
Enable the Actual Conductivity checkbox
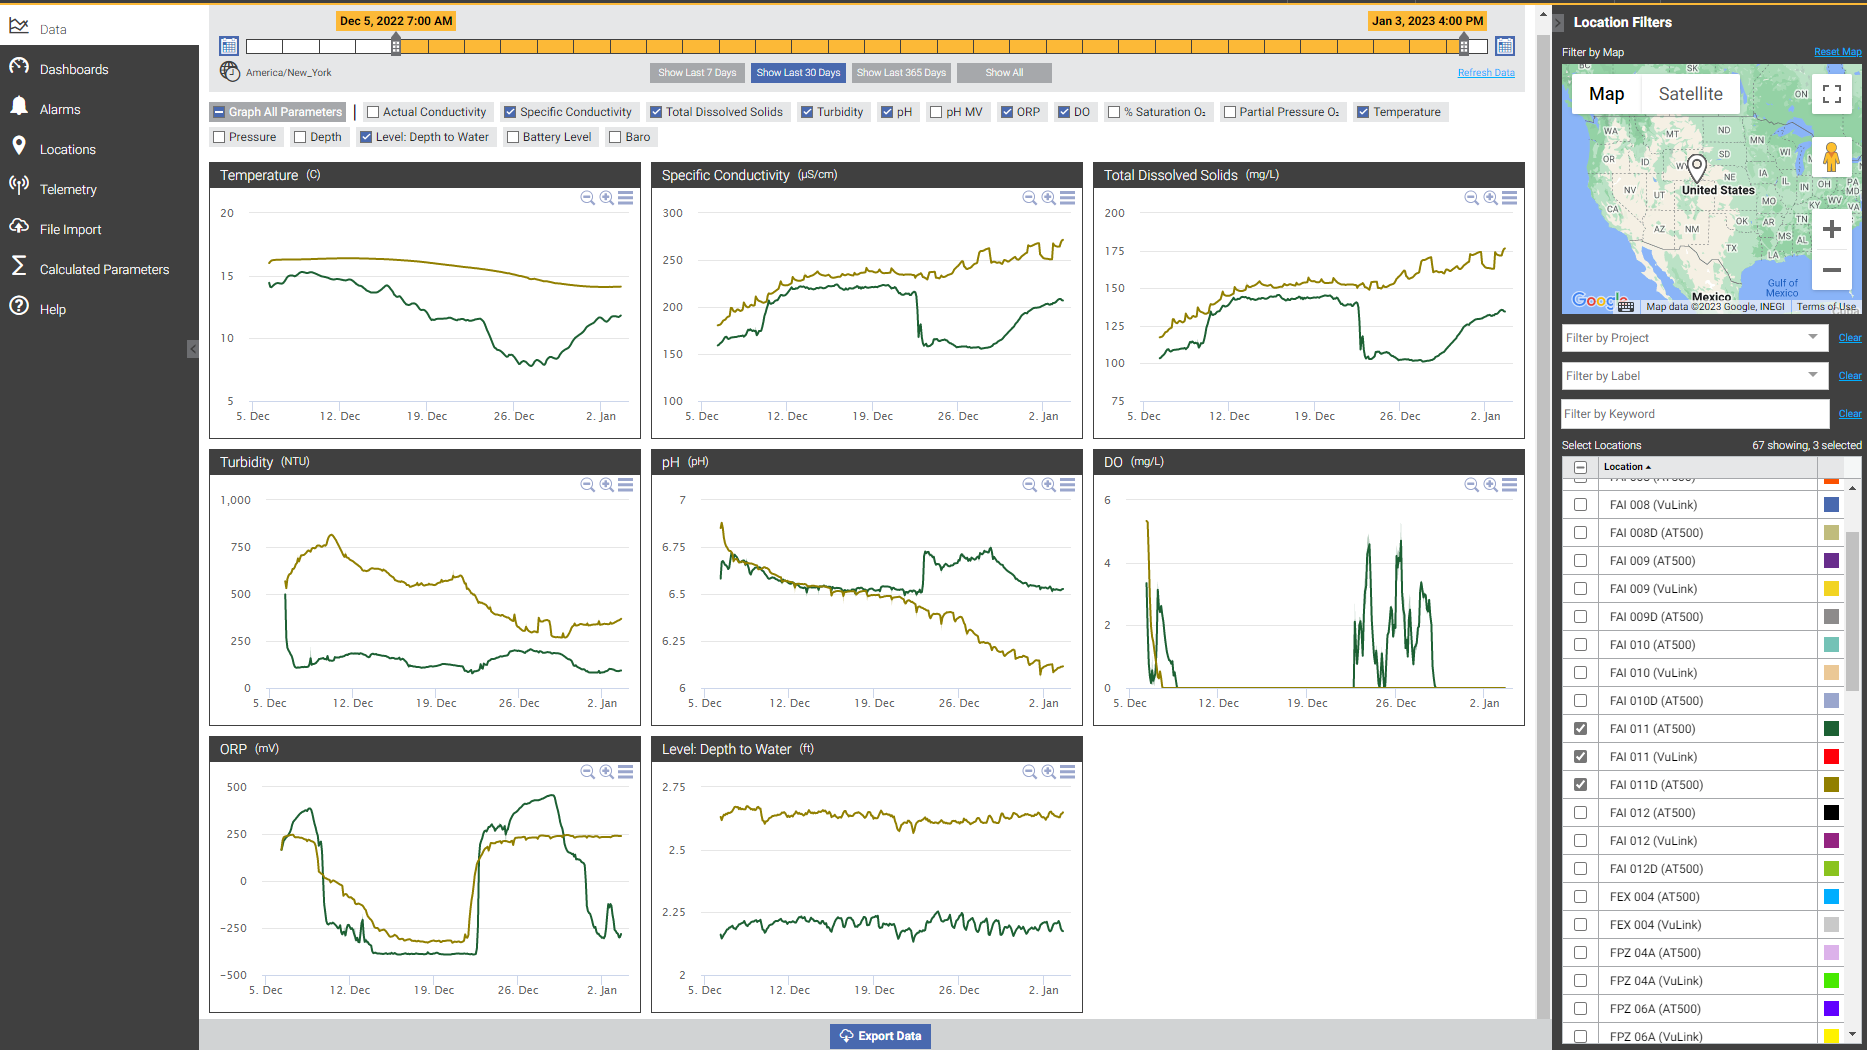tap(373, 112)
